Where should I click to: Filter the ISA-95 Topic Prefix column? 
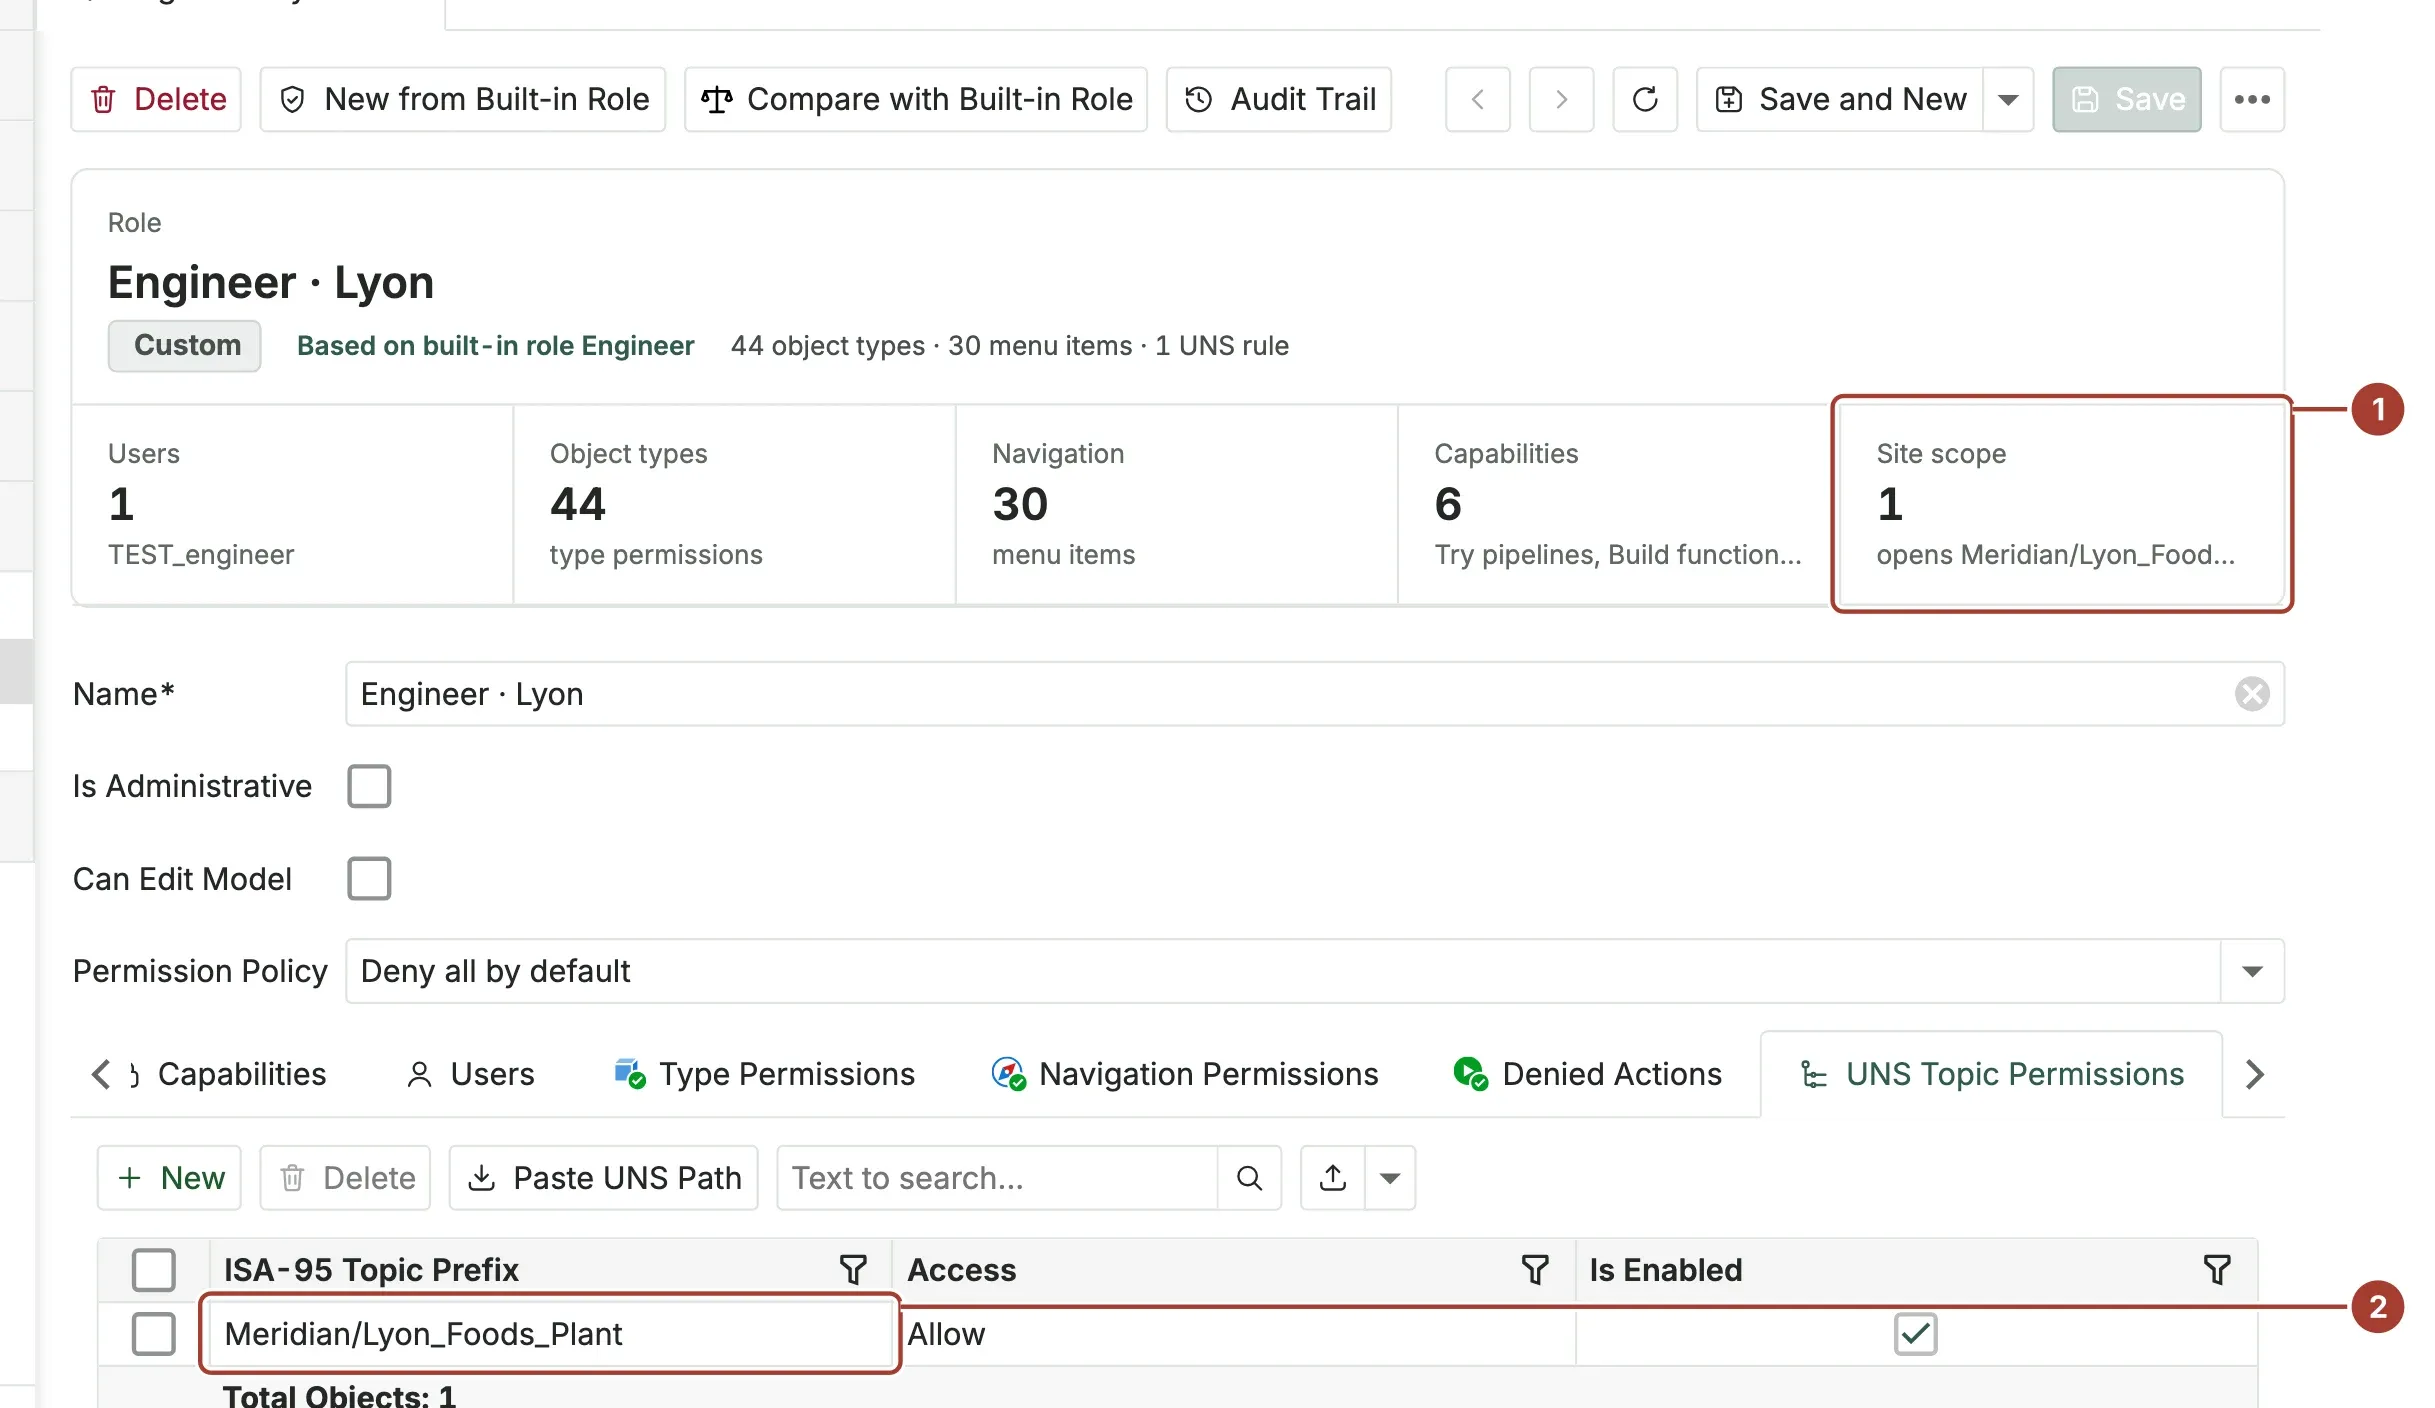(853, 1270)
